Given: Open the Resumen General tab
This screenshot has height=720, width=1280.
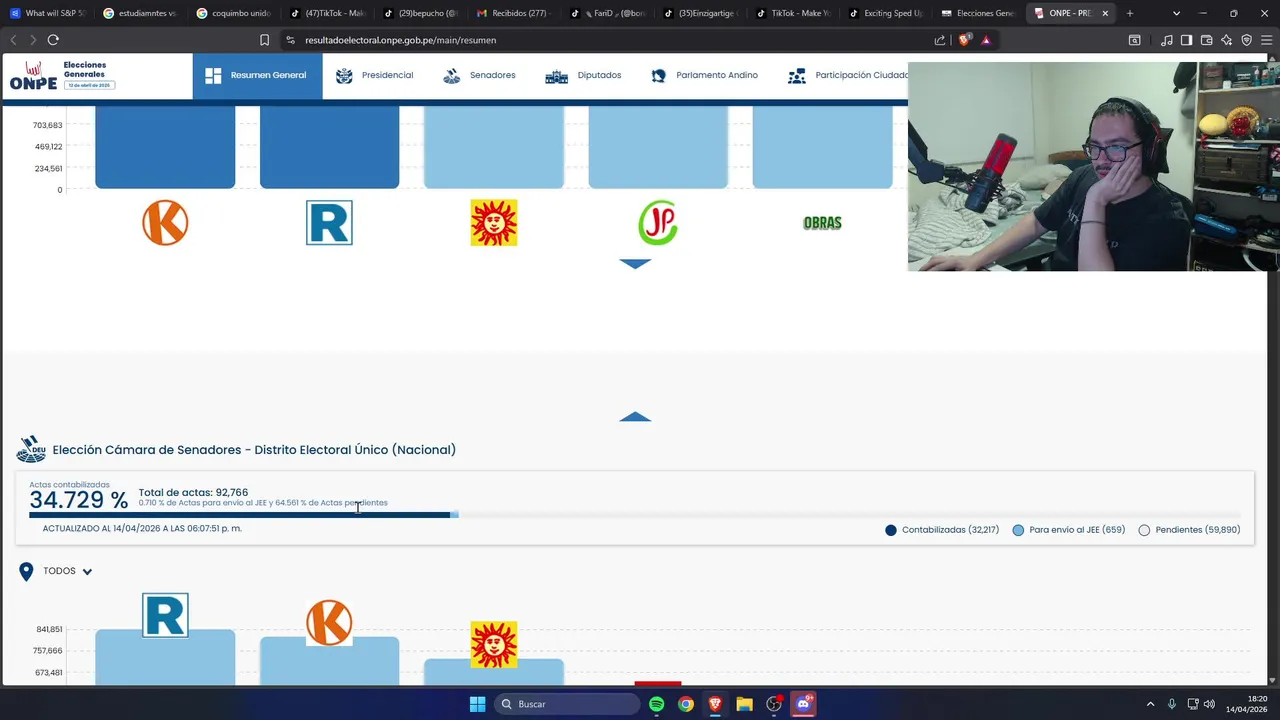Looking at the screenshot, I should 257,75.
